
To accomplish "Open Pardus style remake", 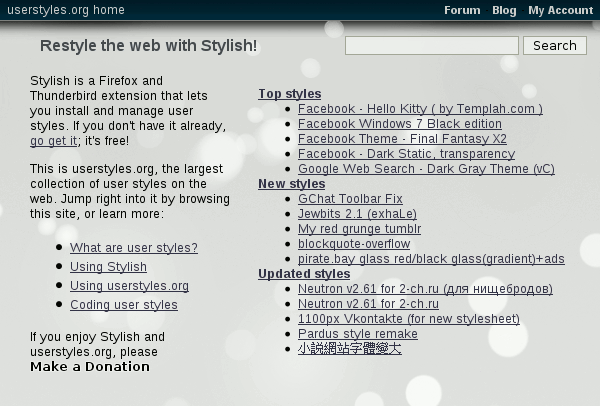I will (358, 334).
